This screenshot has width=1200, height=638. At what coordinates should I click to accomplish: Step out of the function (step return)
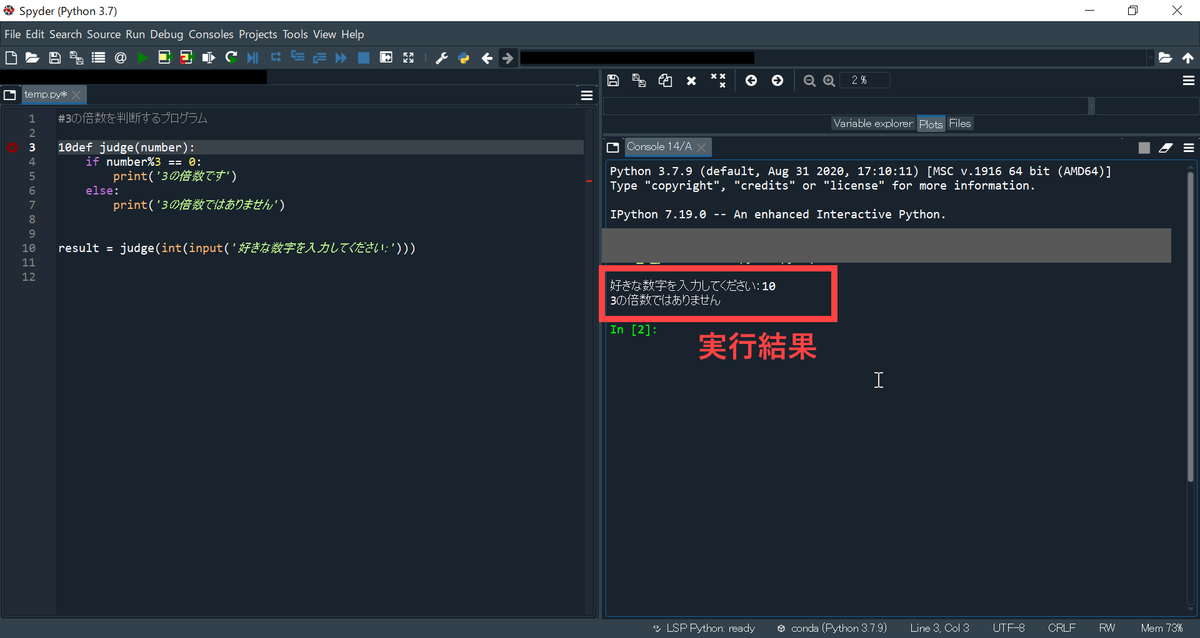click(x=319, y=58)
